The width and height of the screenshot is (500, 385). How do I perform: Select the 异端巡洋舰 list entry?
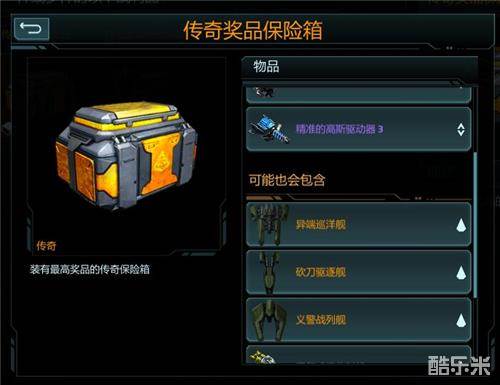(358, 224)
